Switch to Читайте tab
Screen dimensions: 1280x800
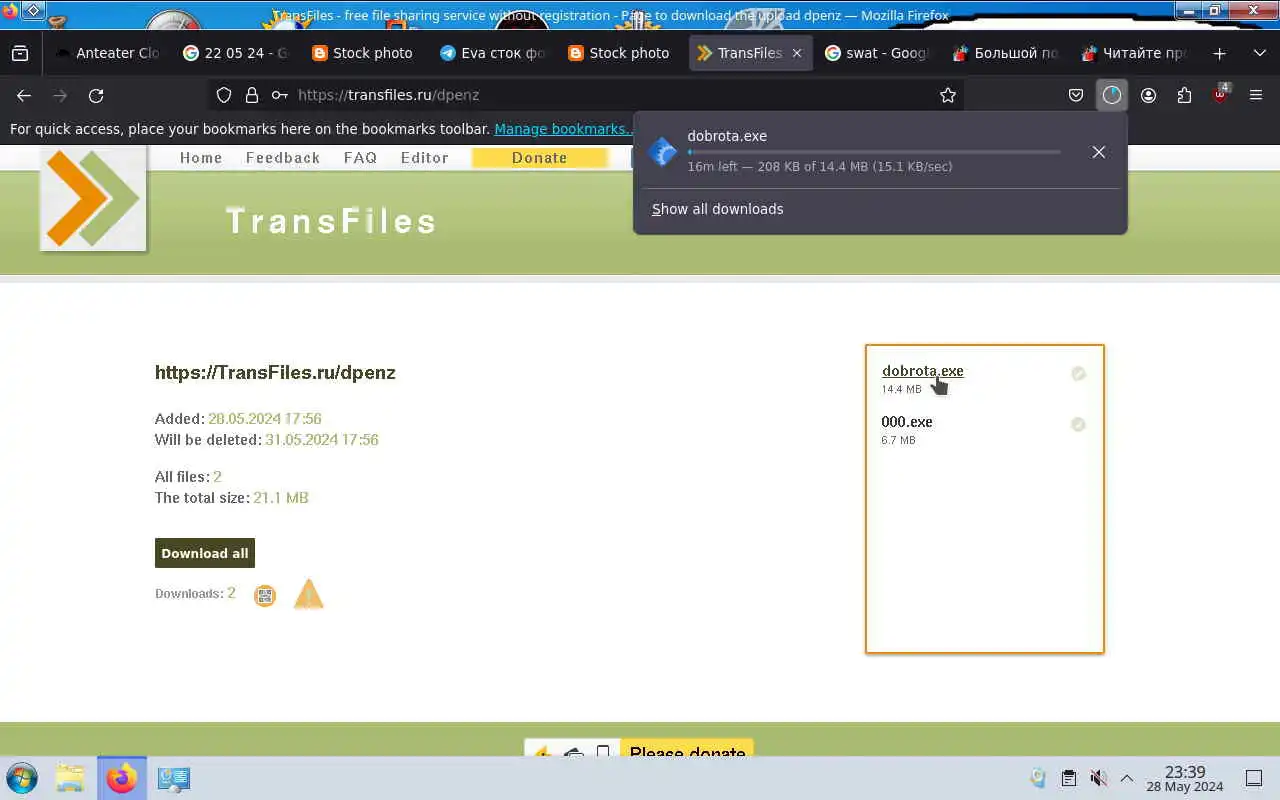coord(1133,53)
